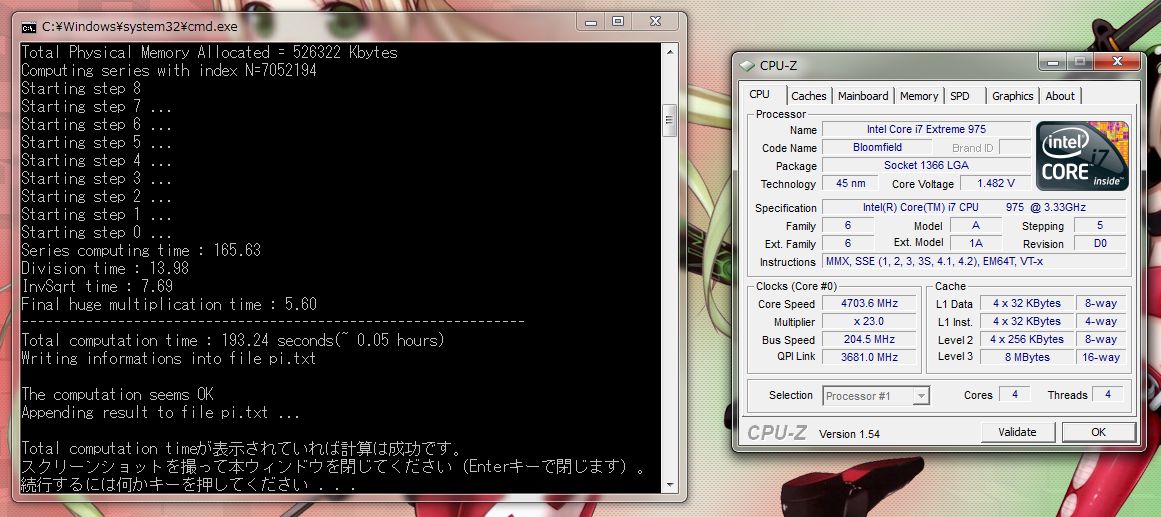
Task: Minimize the CPU-Z window
Action: tap(1051, 62)
